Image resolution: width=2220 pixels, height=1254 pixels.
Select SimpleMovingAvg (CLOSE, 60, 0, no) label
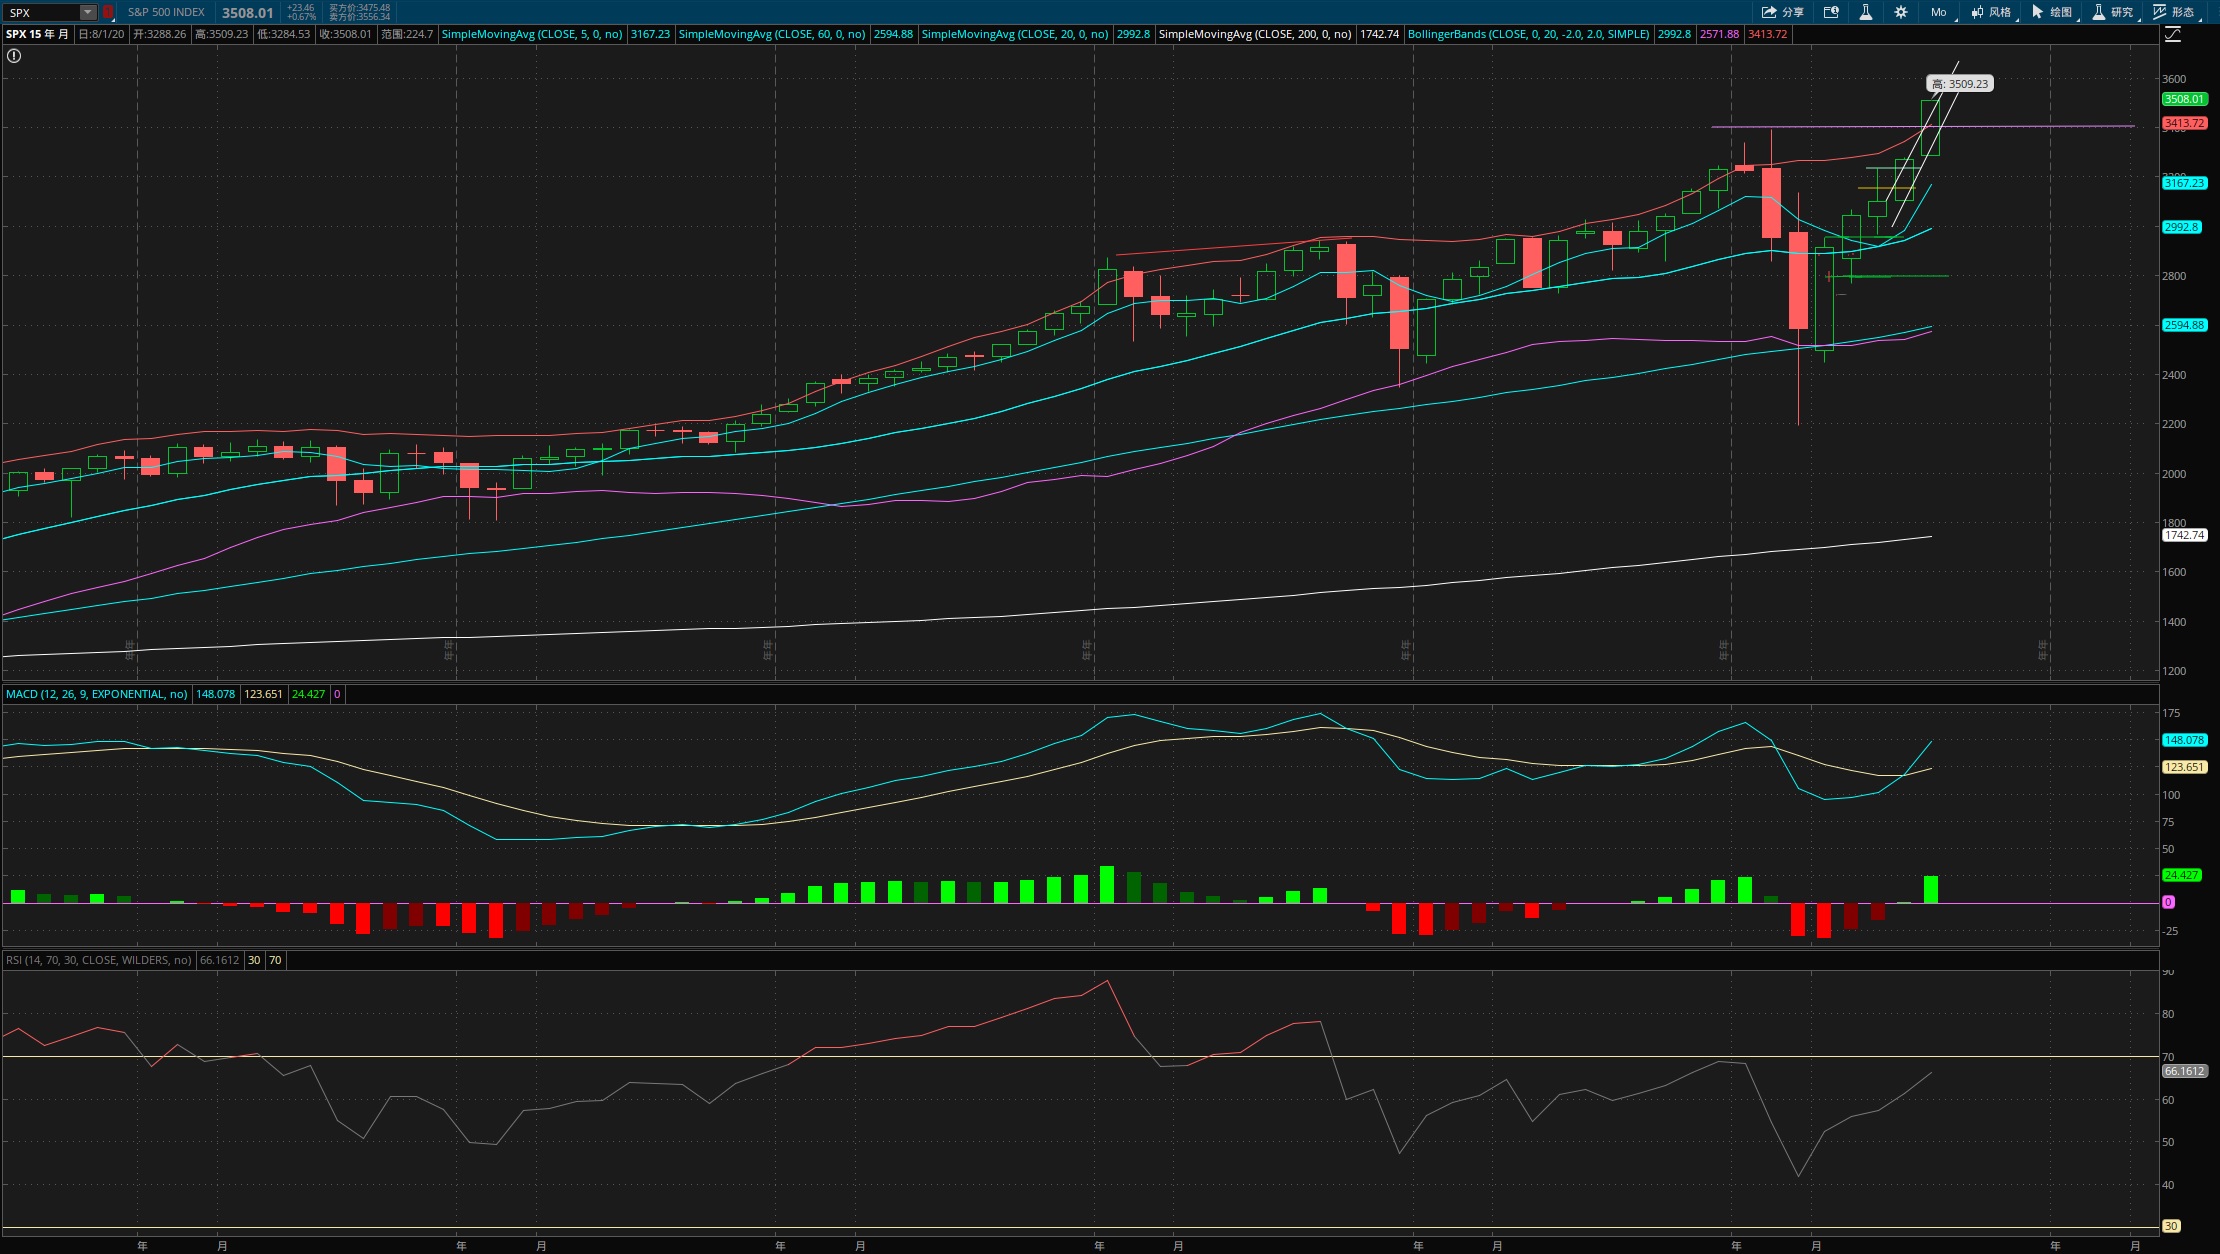tap(772, 34)
